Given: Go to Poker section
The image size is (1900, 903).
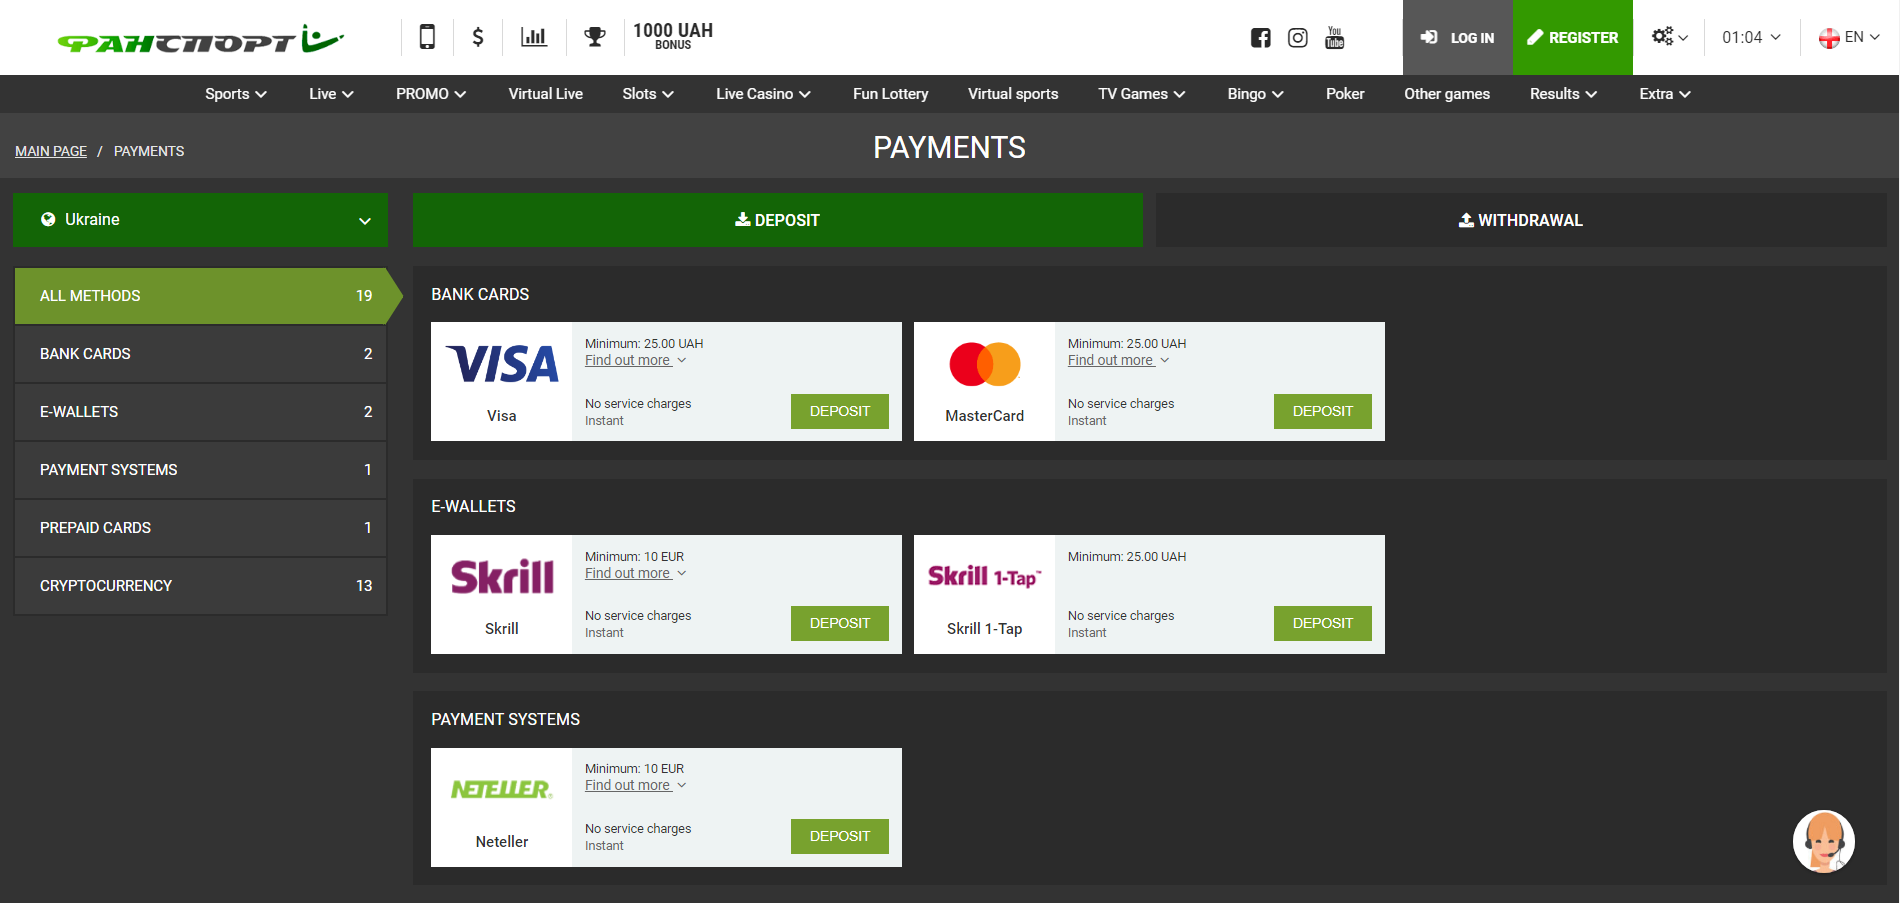Looking at the screenshot, I should point(1345,94).
